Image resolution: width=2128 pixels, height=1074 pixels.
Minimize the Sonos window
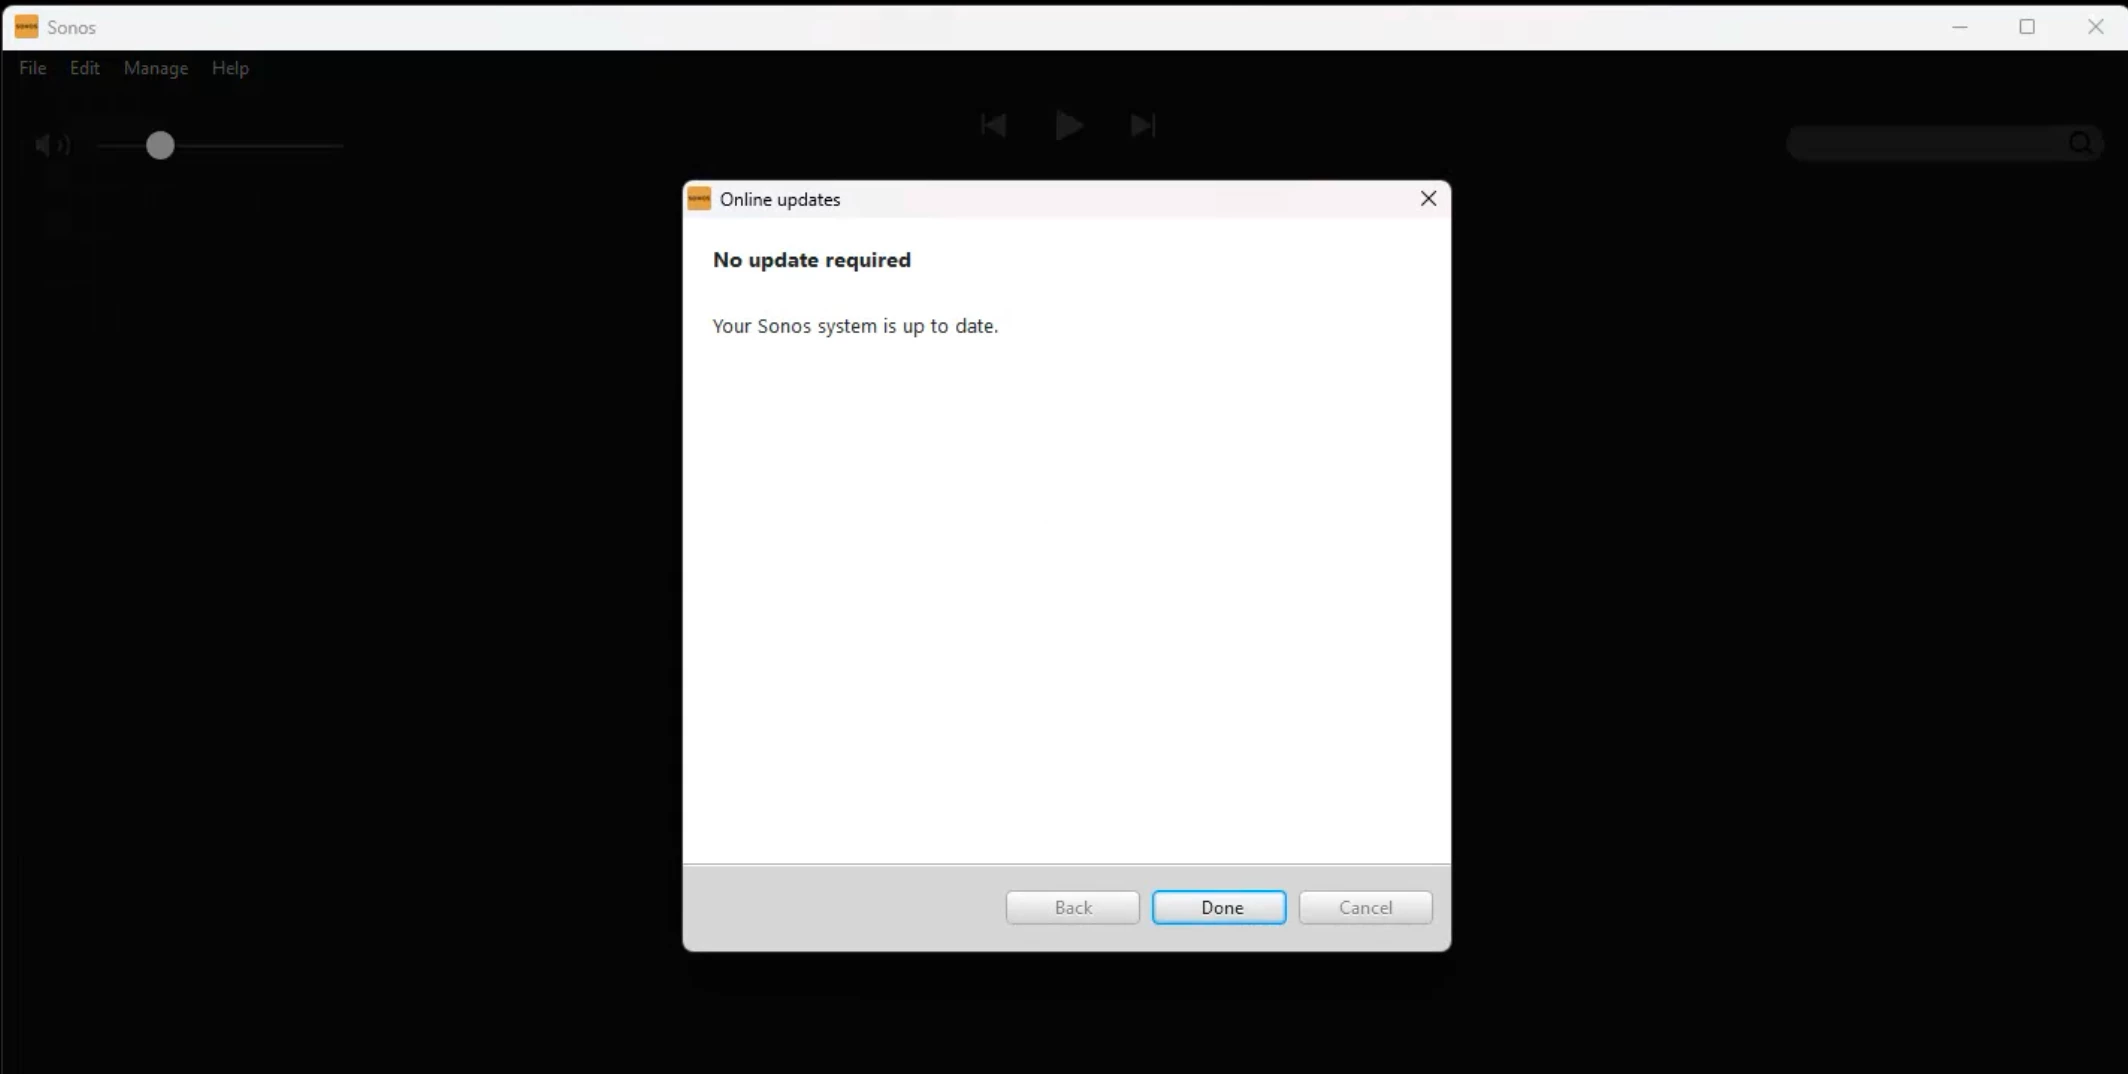point(1960,27)
